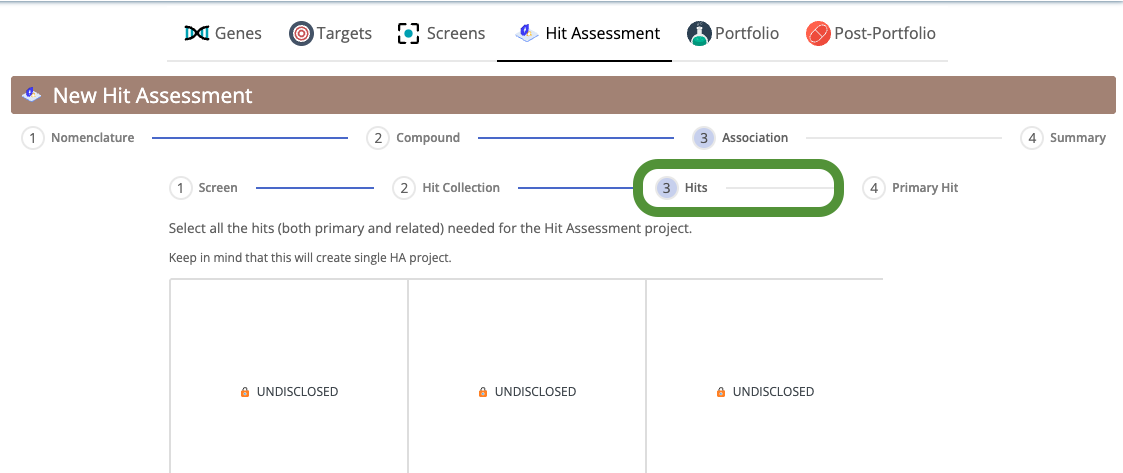Click the Hit Assessment tab icon
The height and width of the screenshot is (473, 1123).
(x=526, y=33)
